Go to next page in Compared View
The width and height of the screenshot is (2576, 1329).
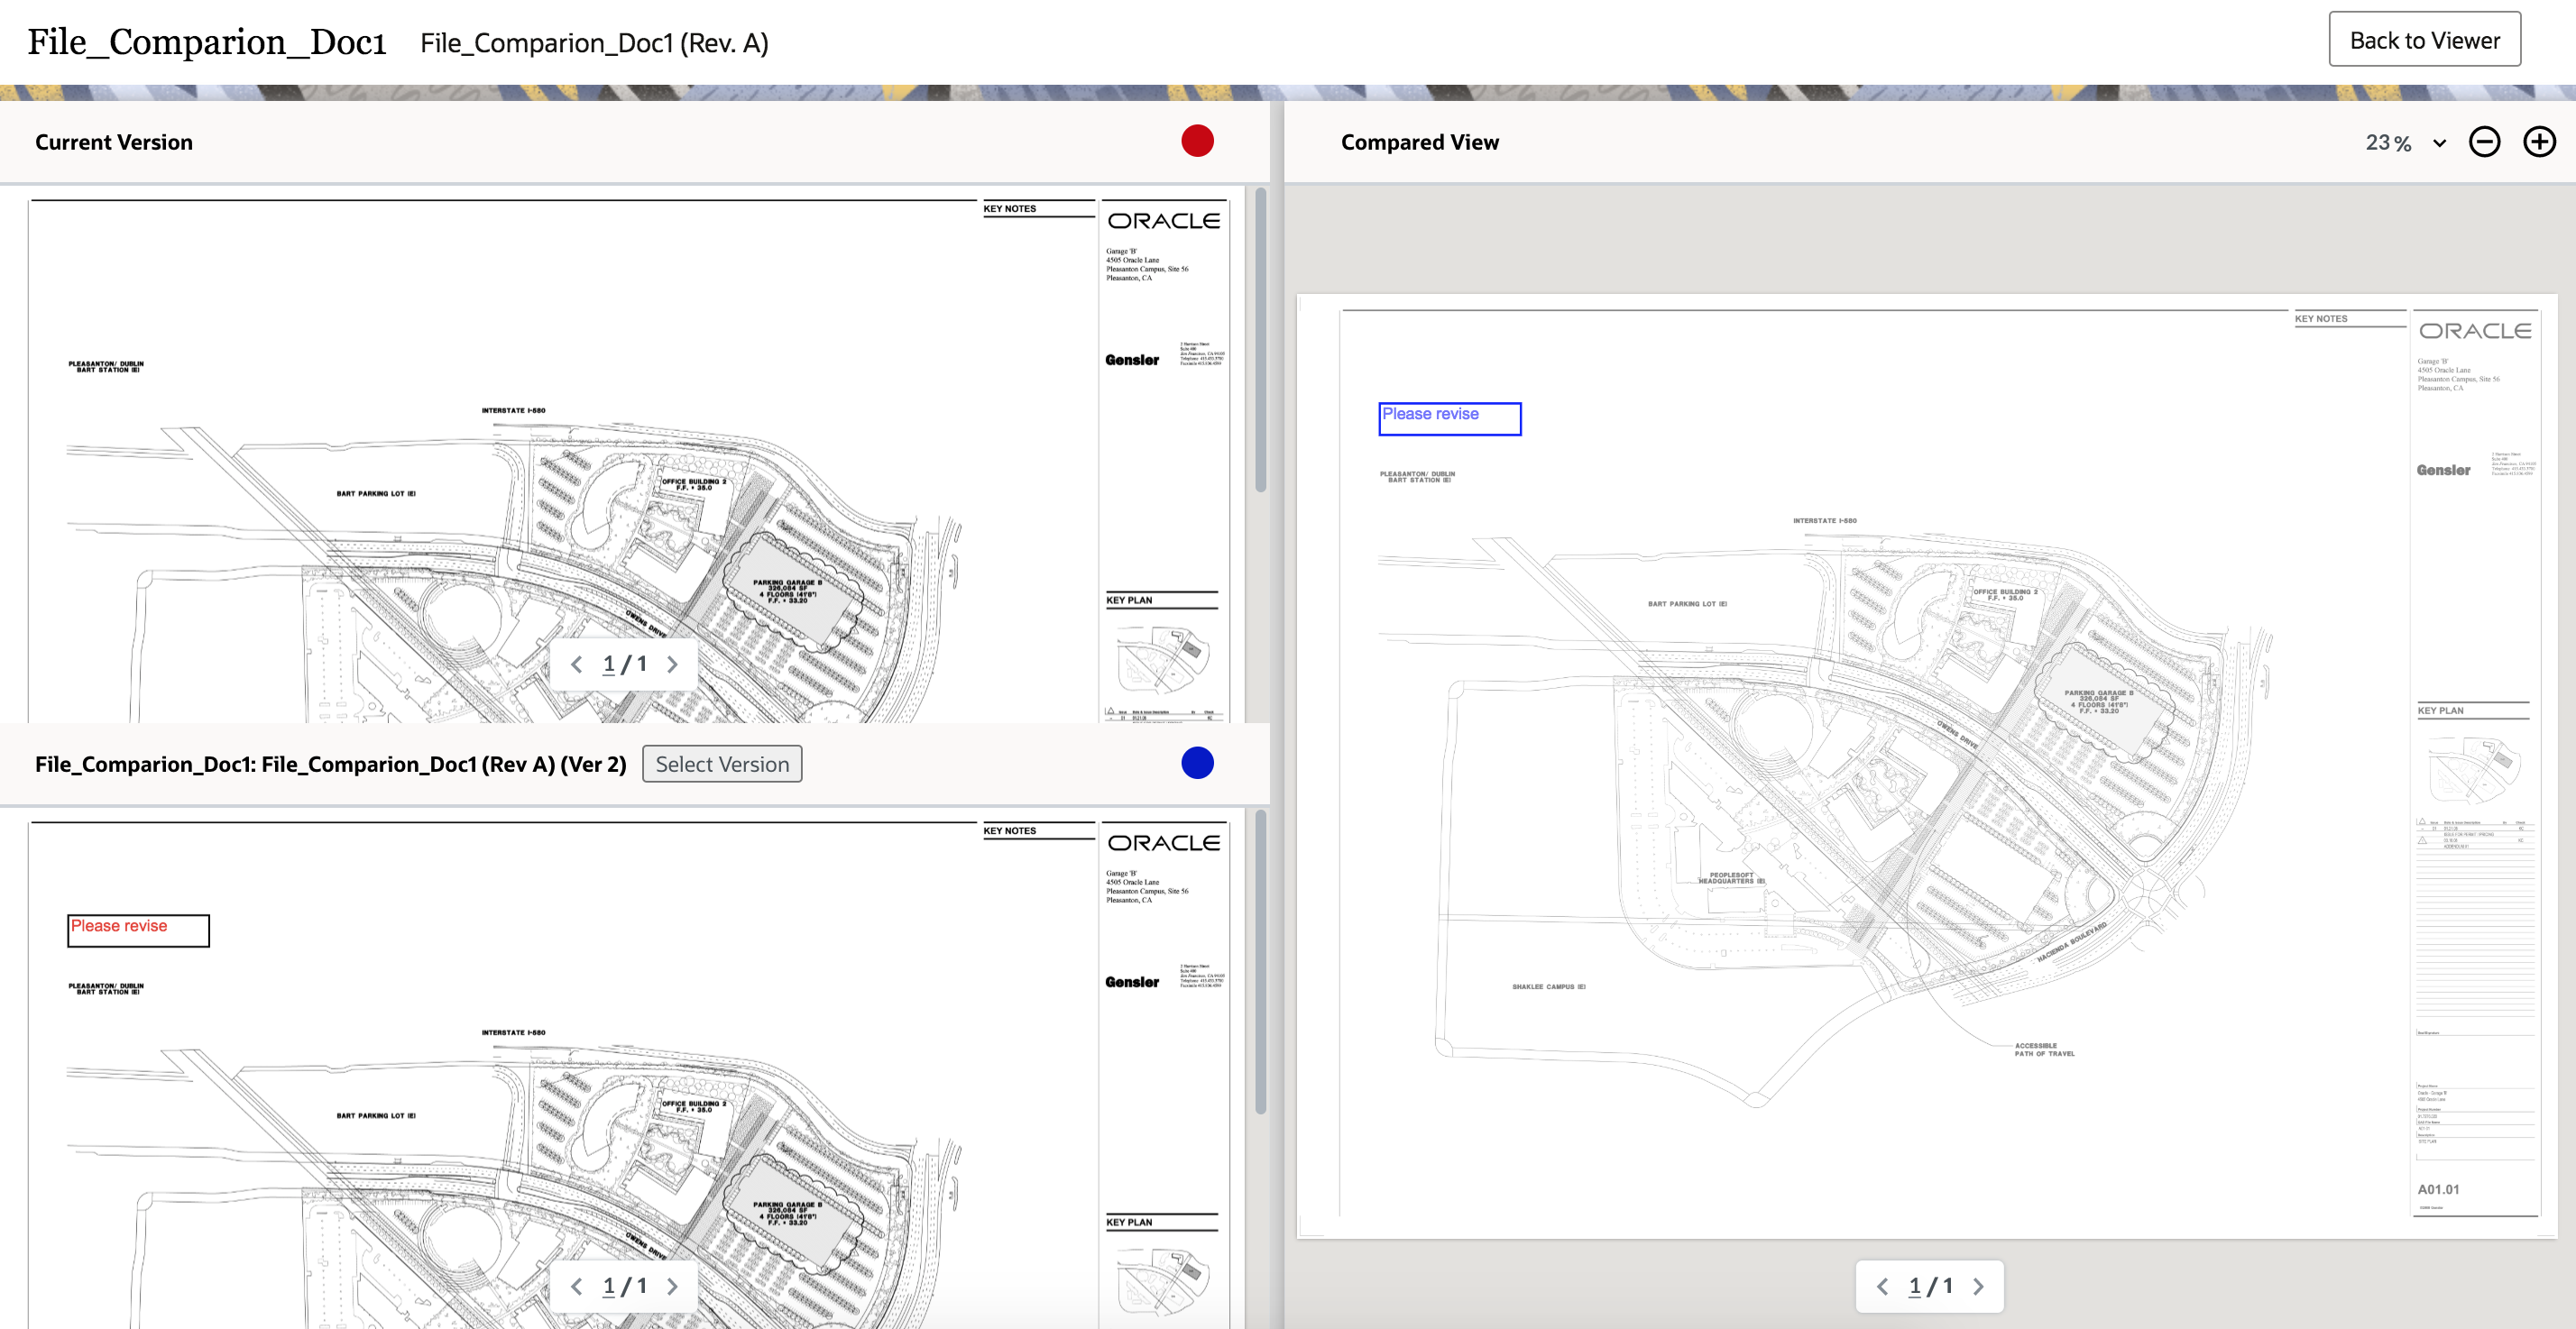coord(1978,1286)
